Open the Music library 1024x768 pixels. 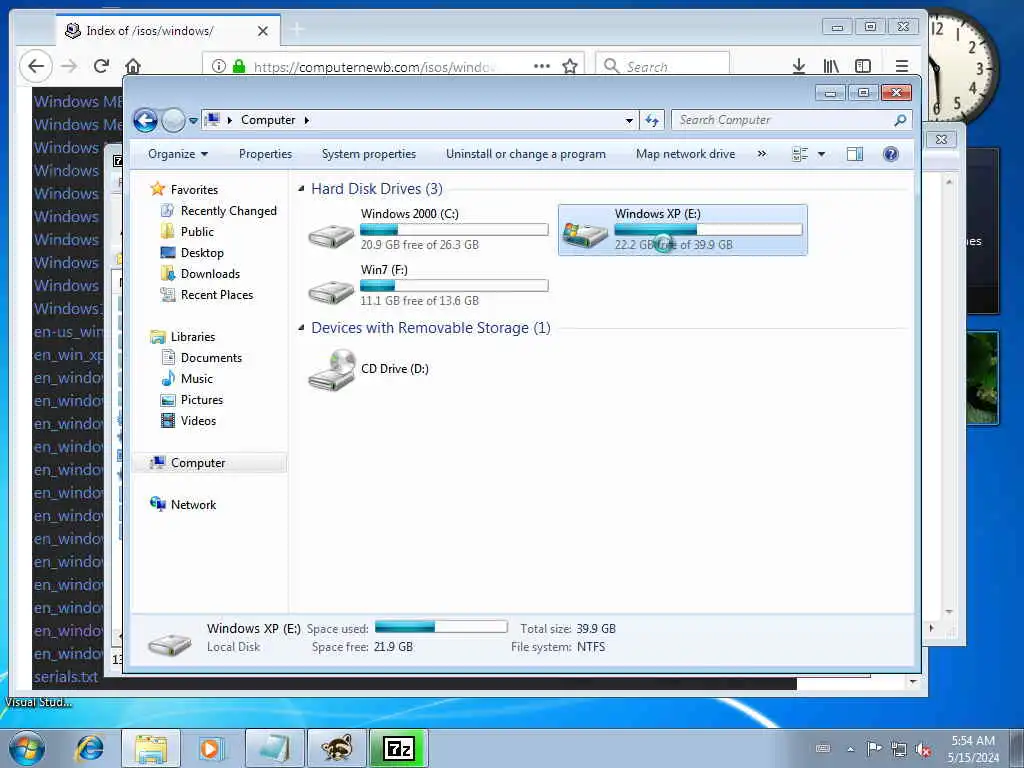(197, 379)
